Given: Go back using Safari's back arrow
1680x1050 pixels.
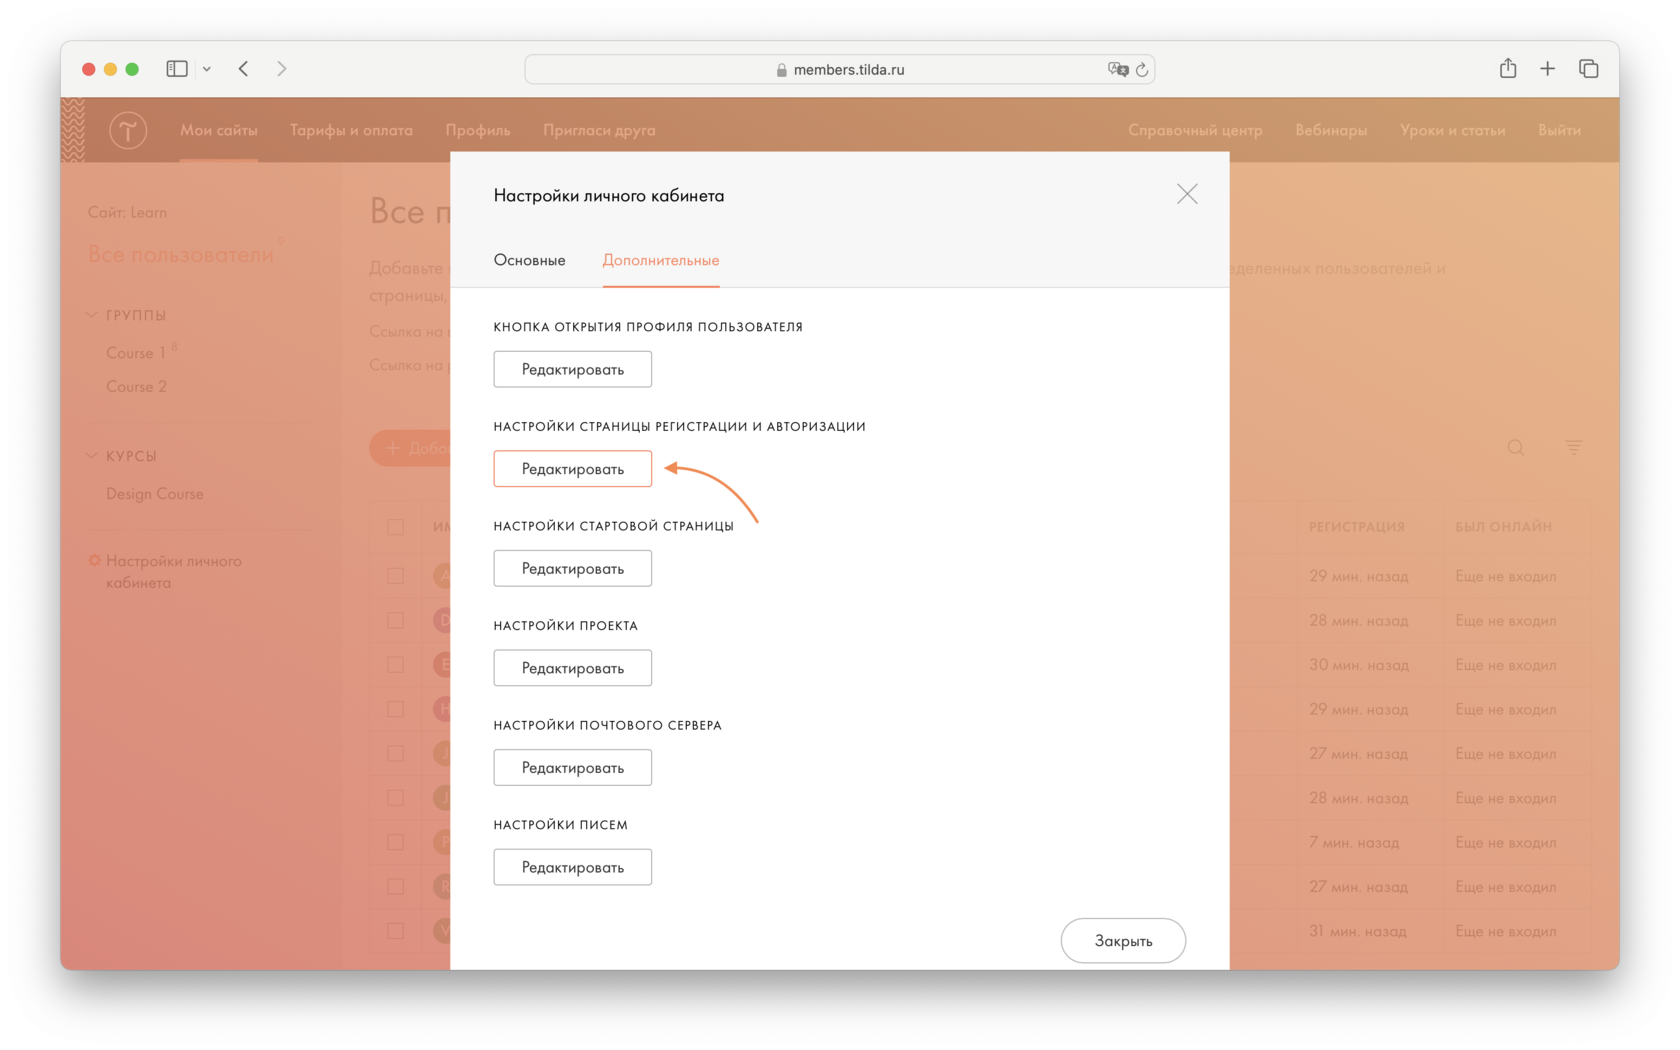Looking at the screenshot, I should point(244,69).
